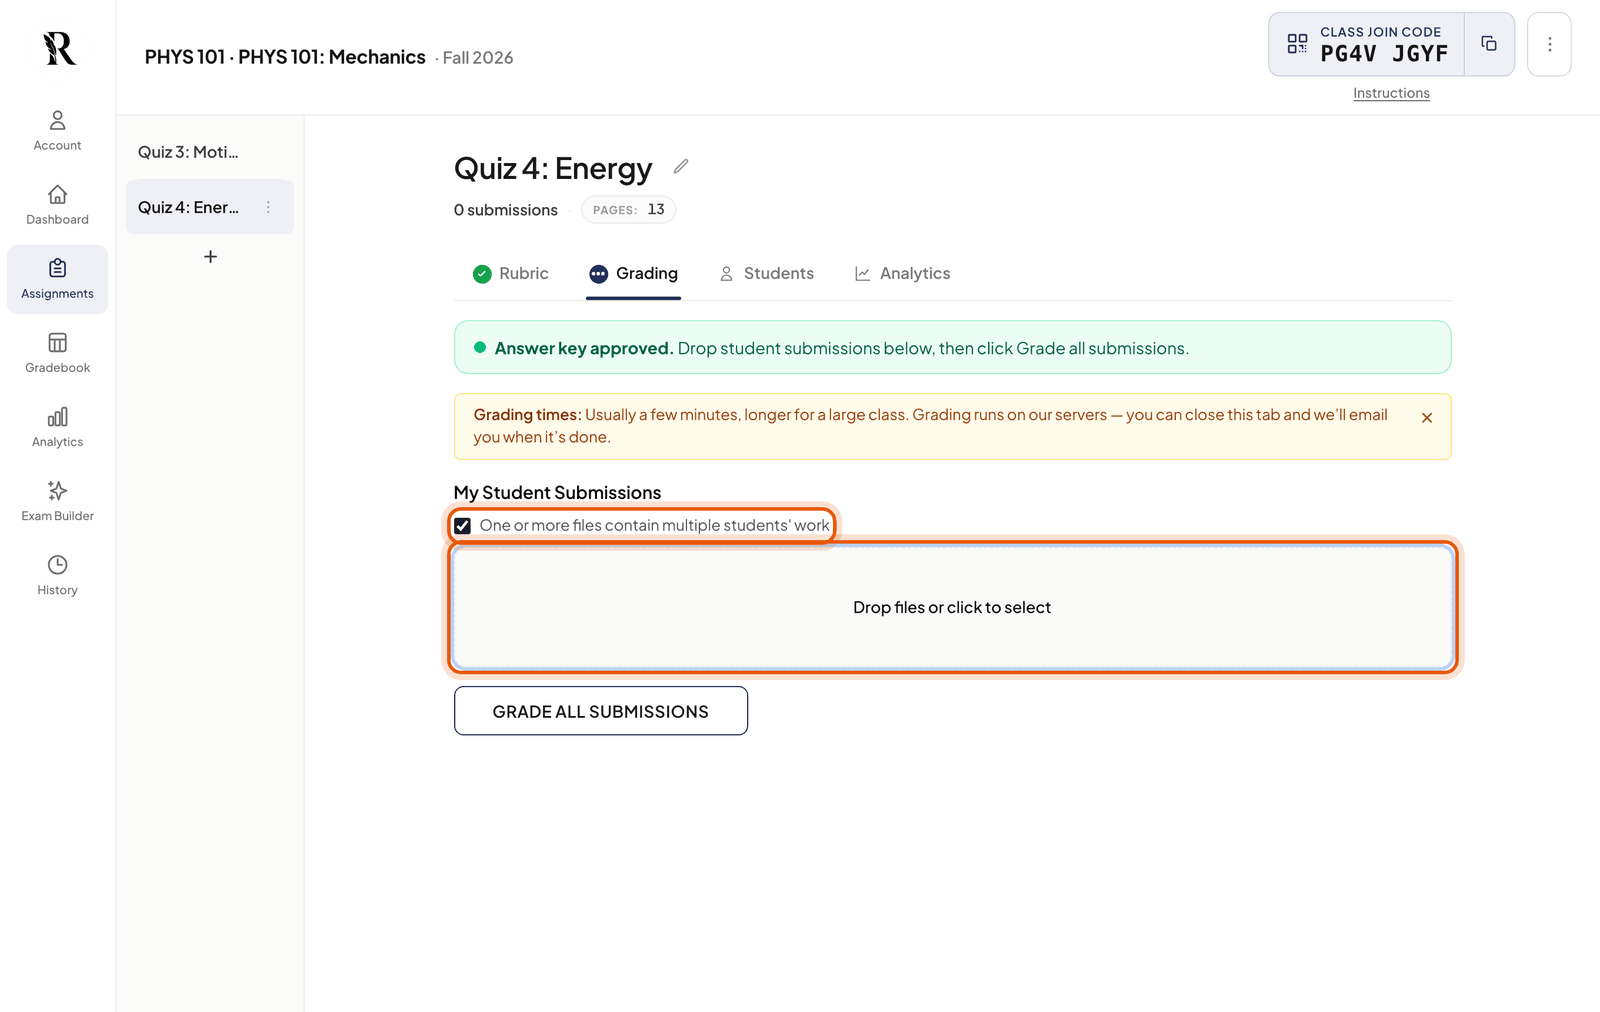This screenshot has width=1600, height=1012.
Task: Copy the class join code
Action: coord(1489,44)
